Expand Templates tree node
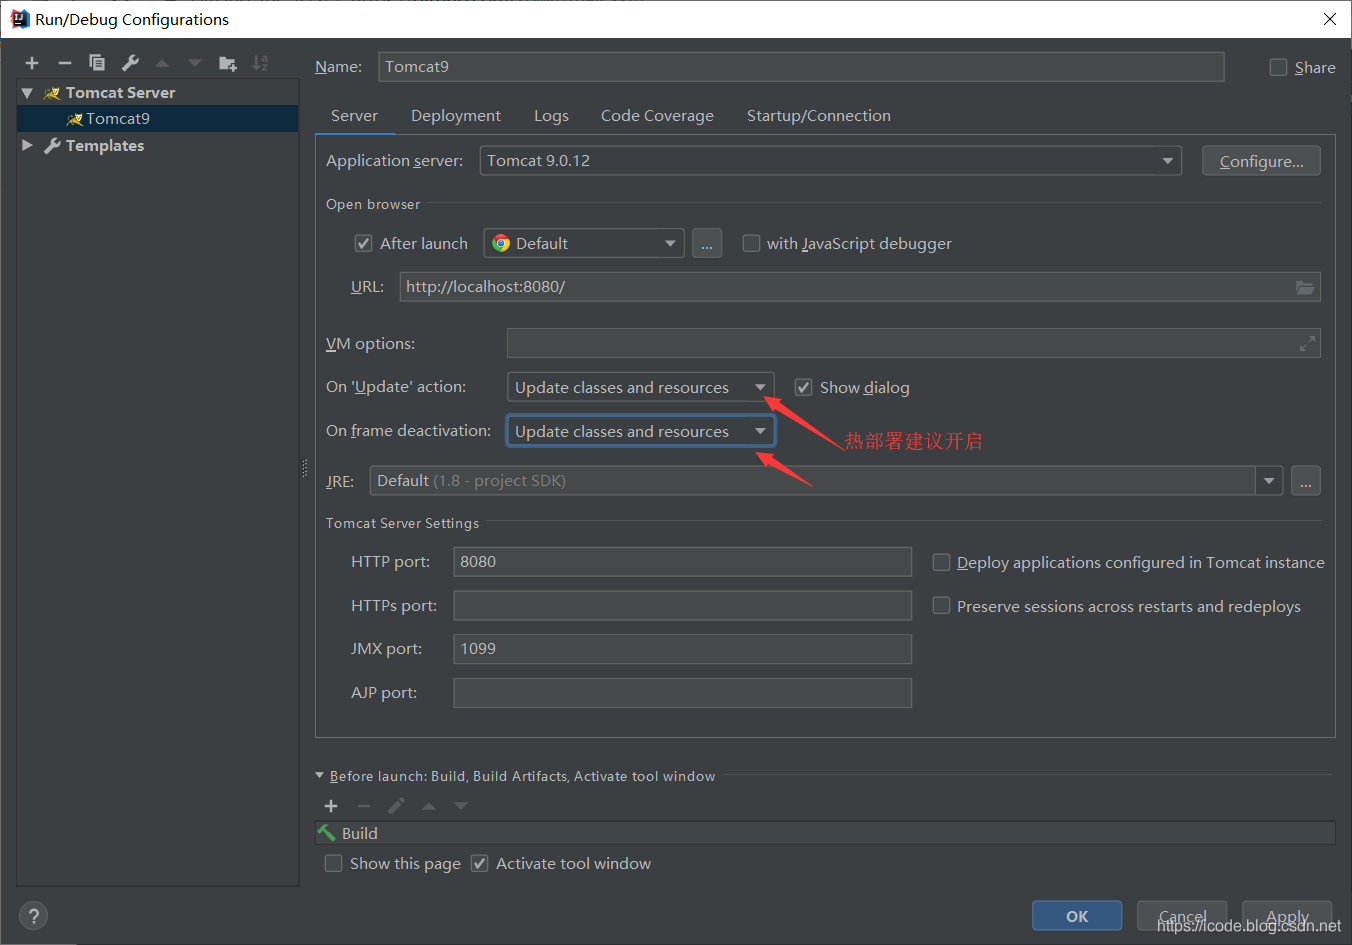The width and height of the screenshot is (1352, 945). [x=27, y=145]
